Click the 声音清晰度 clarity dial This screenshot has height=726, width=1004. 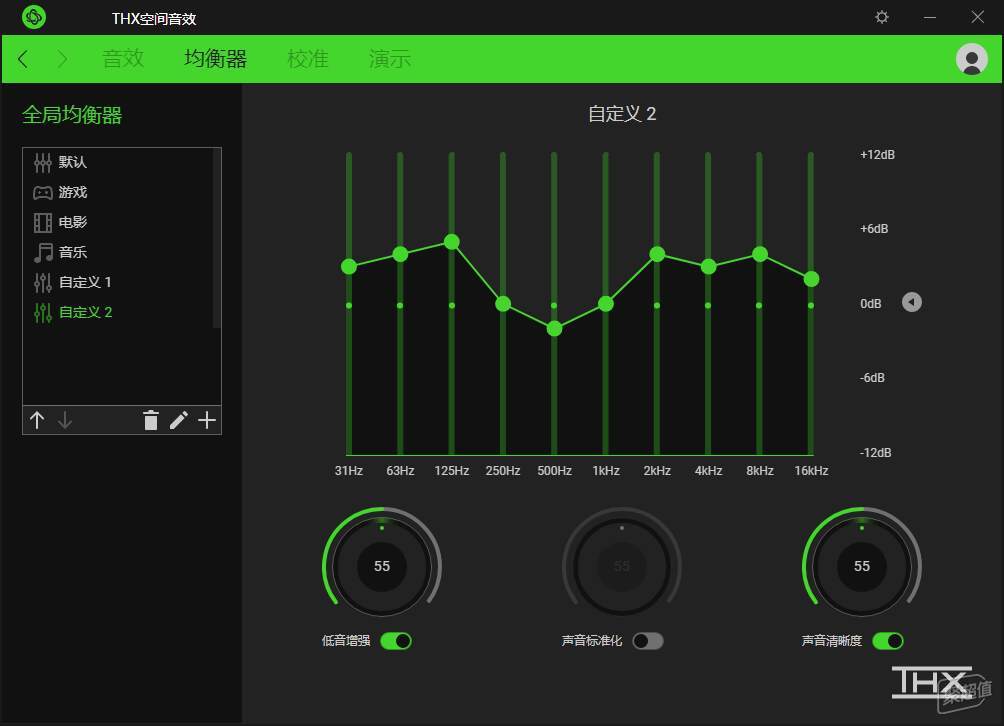tap(862, 566)
